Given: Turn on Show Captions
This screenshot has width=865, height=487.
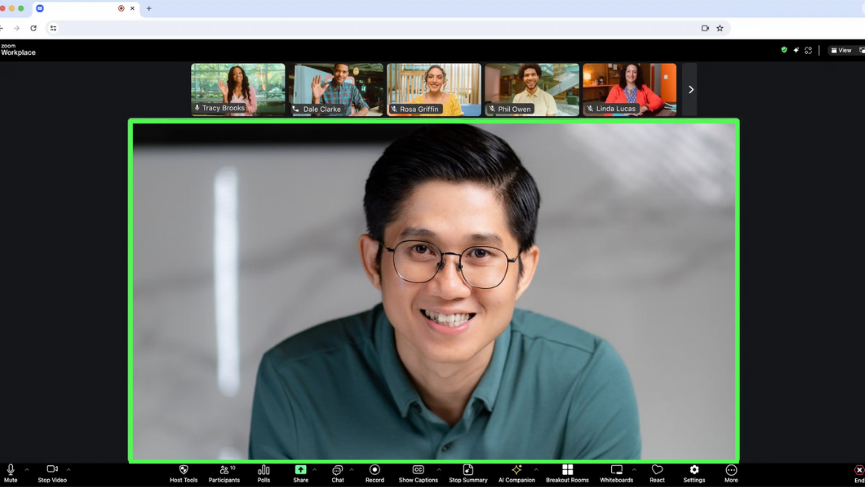Looking at the screenshot, I should click(x=418, y=470).
